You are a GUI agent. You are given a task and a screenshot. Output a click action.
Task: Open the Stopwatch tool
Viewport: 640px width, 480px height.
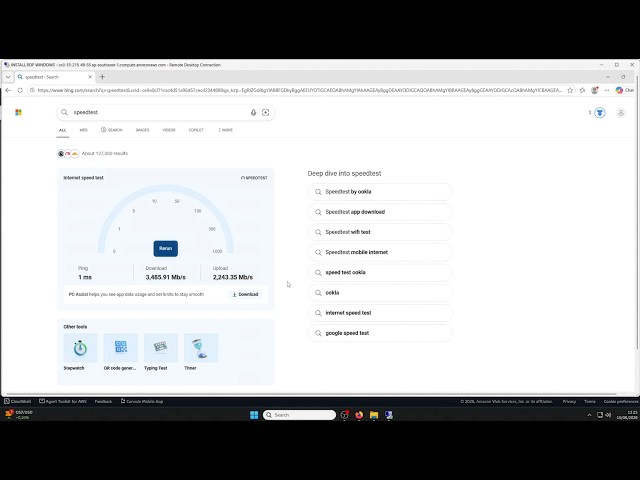click(80, 352)
